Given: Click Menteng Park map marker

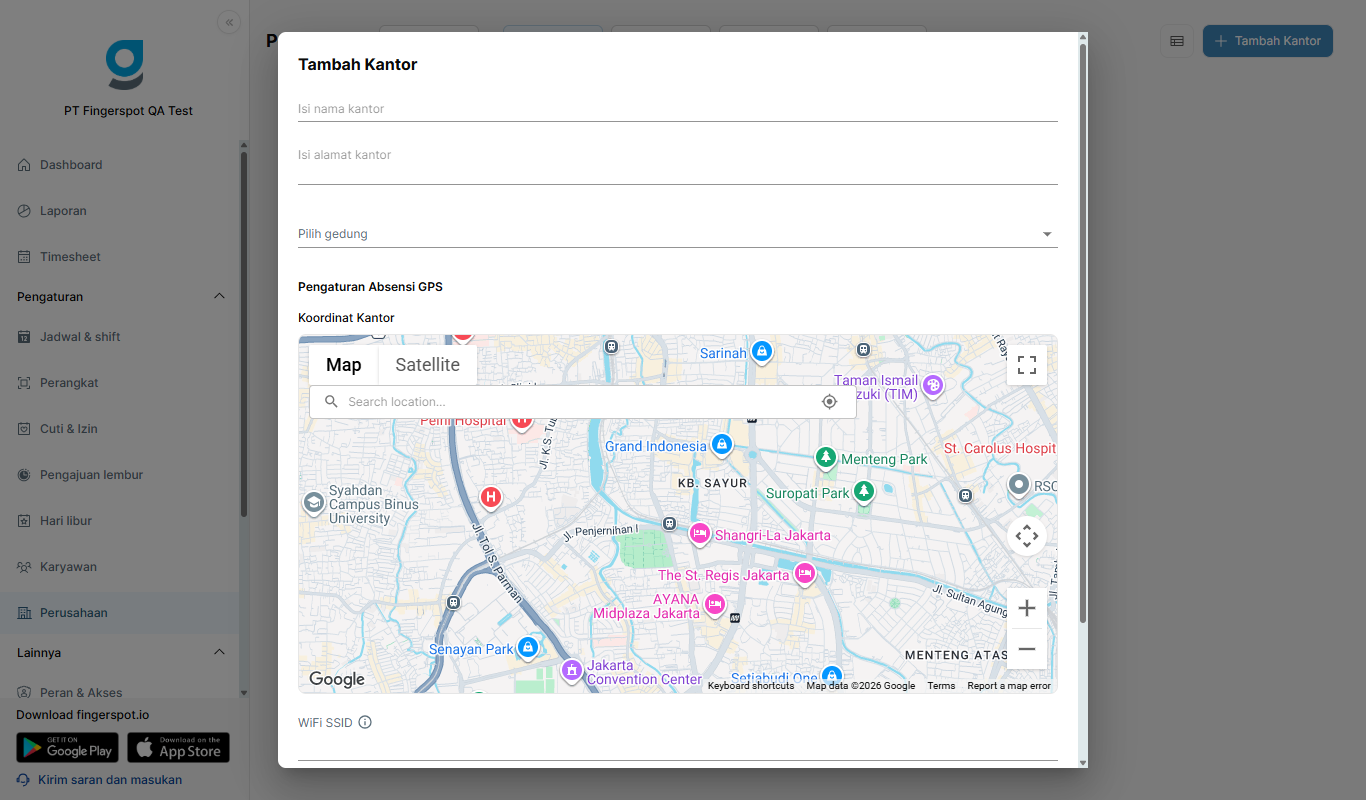Looking at the screenshot, I should tap(825, 458).
